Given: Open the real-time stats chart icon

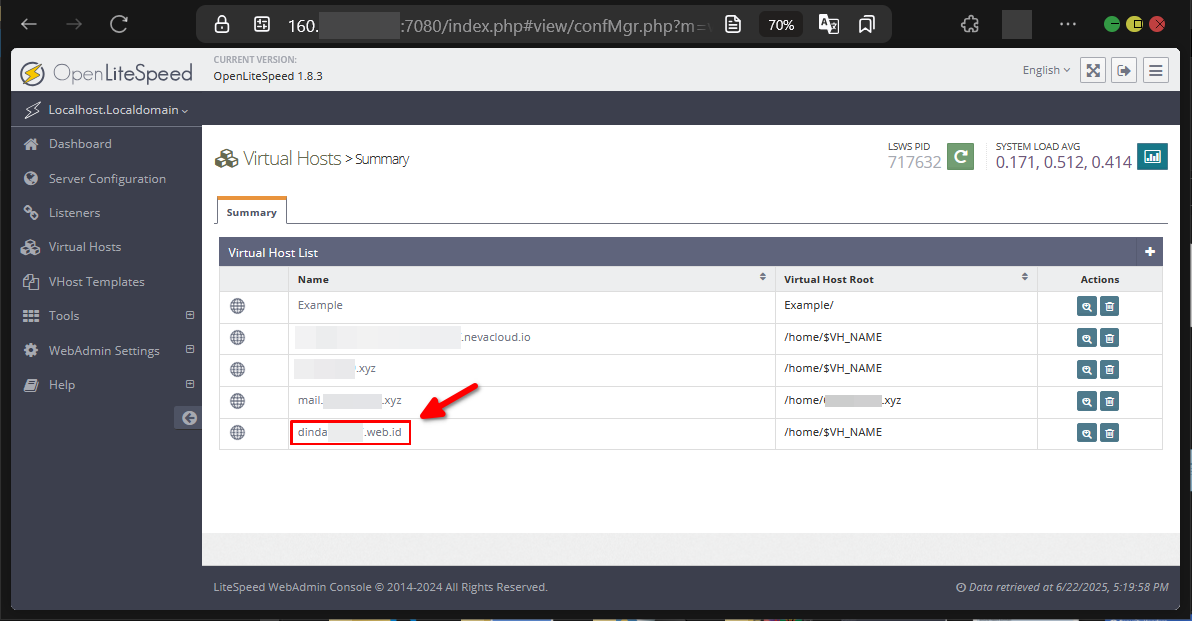Looking at the screenshot, I should (1152, 157).
